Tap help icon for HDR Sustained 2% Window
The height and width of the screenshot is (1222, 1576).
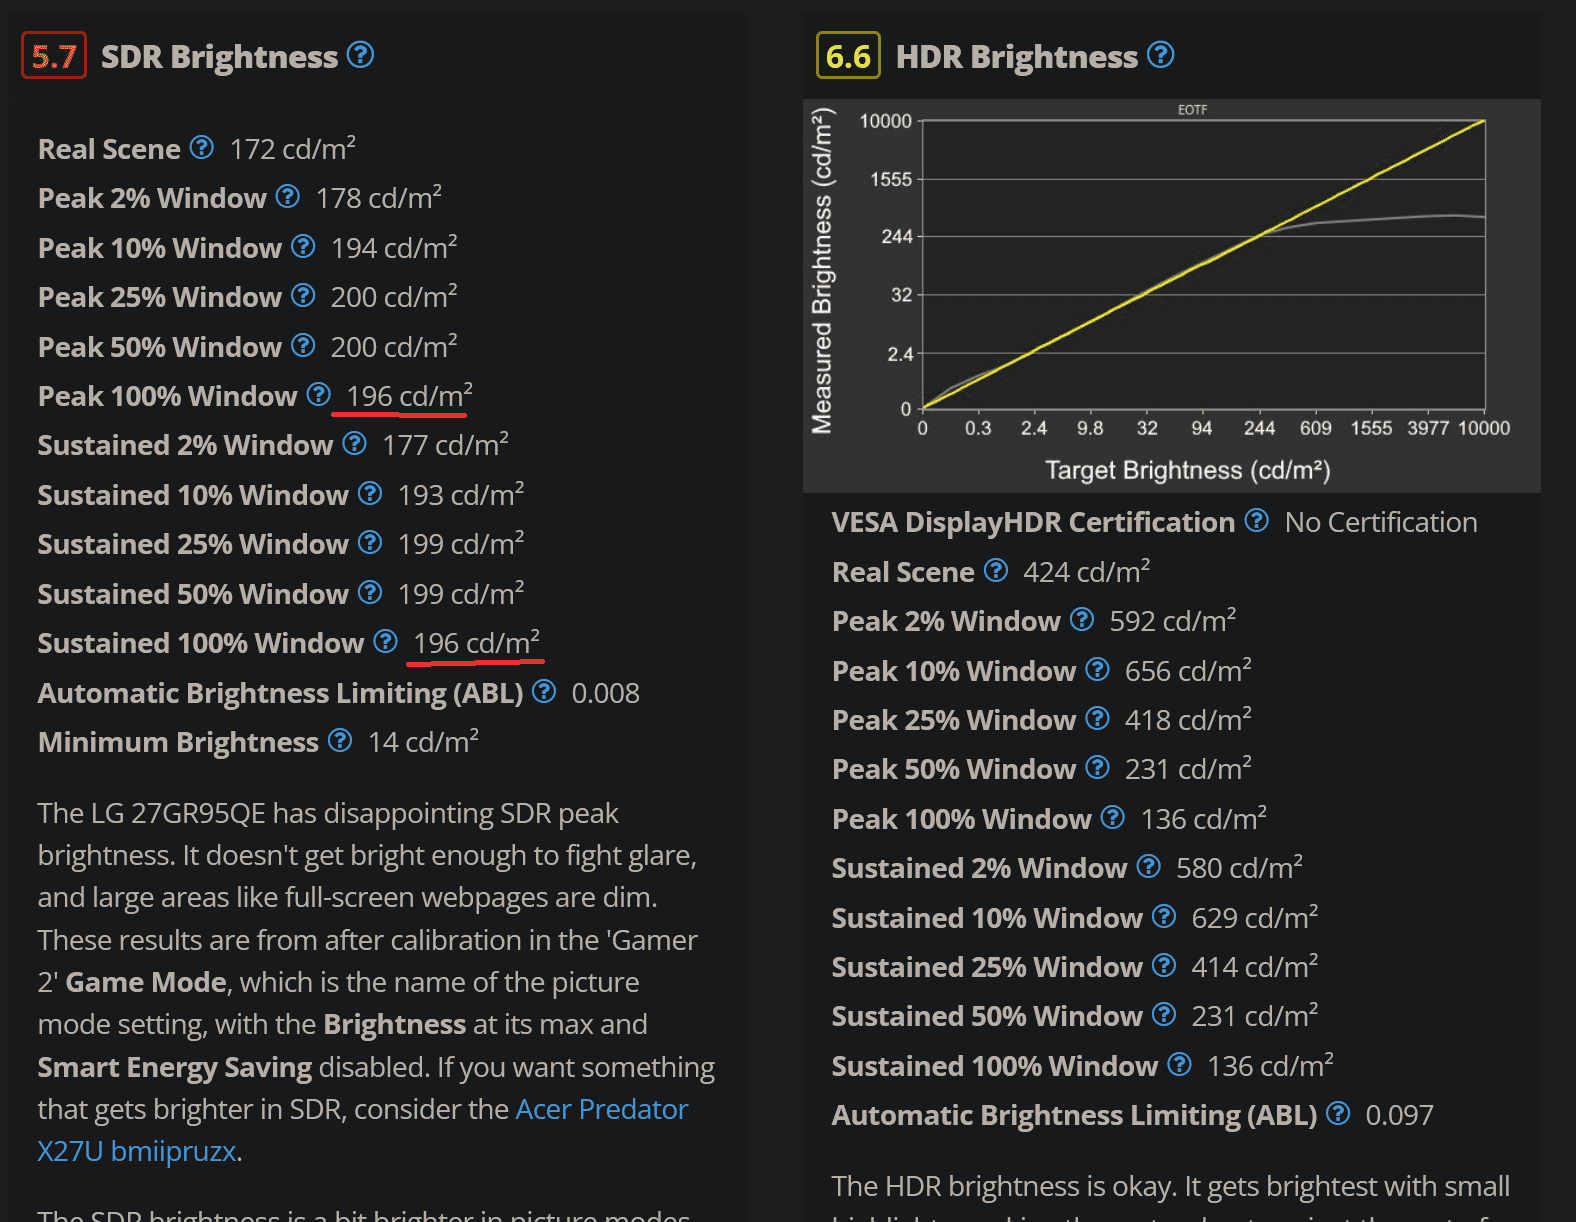1149,867
